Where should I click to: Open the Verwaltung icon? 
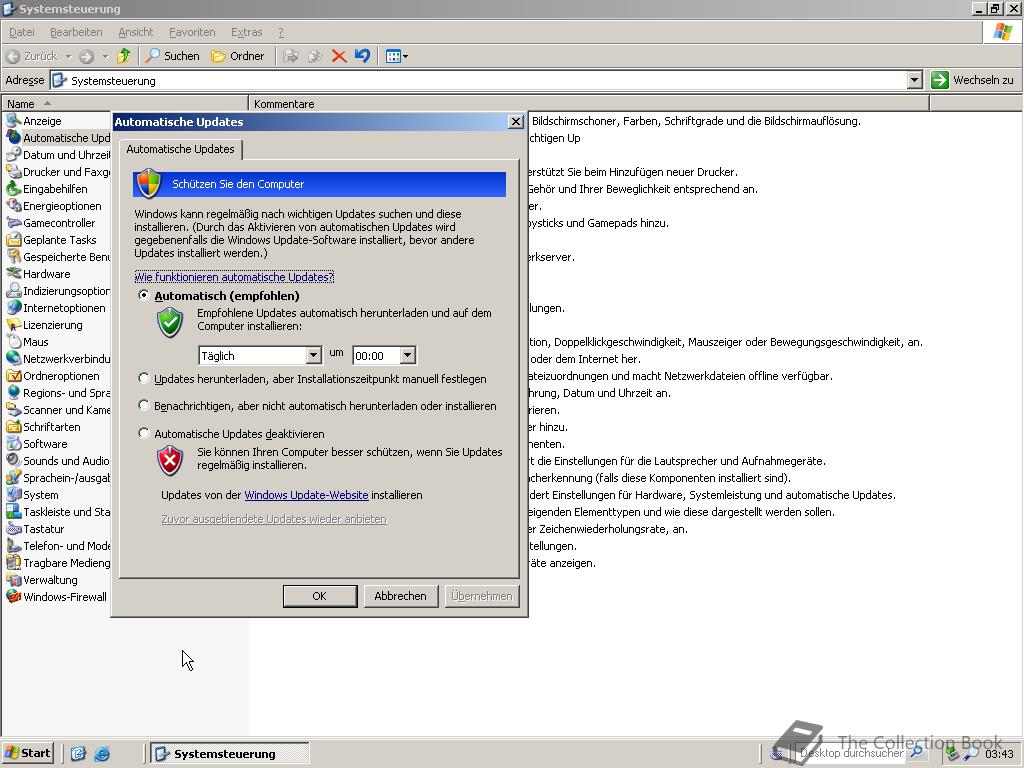tap(14, 579)
